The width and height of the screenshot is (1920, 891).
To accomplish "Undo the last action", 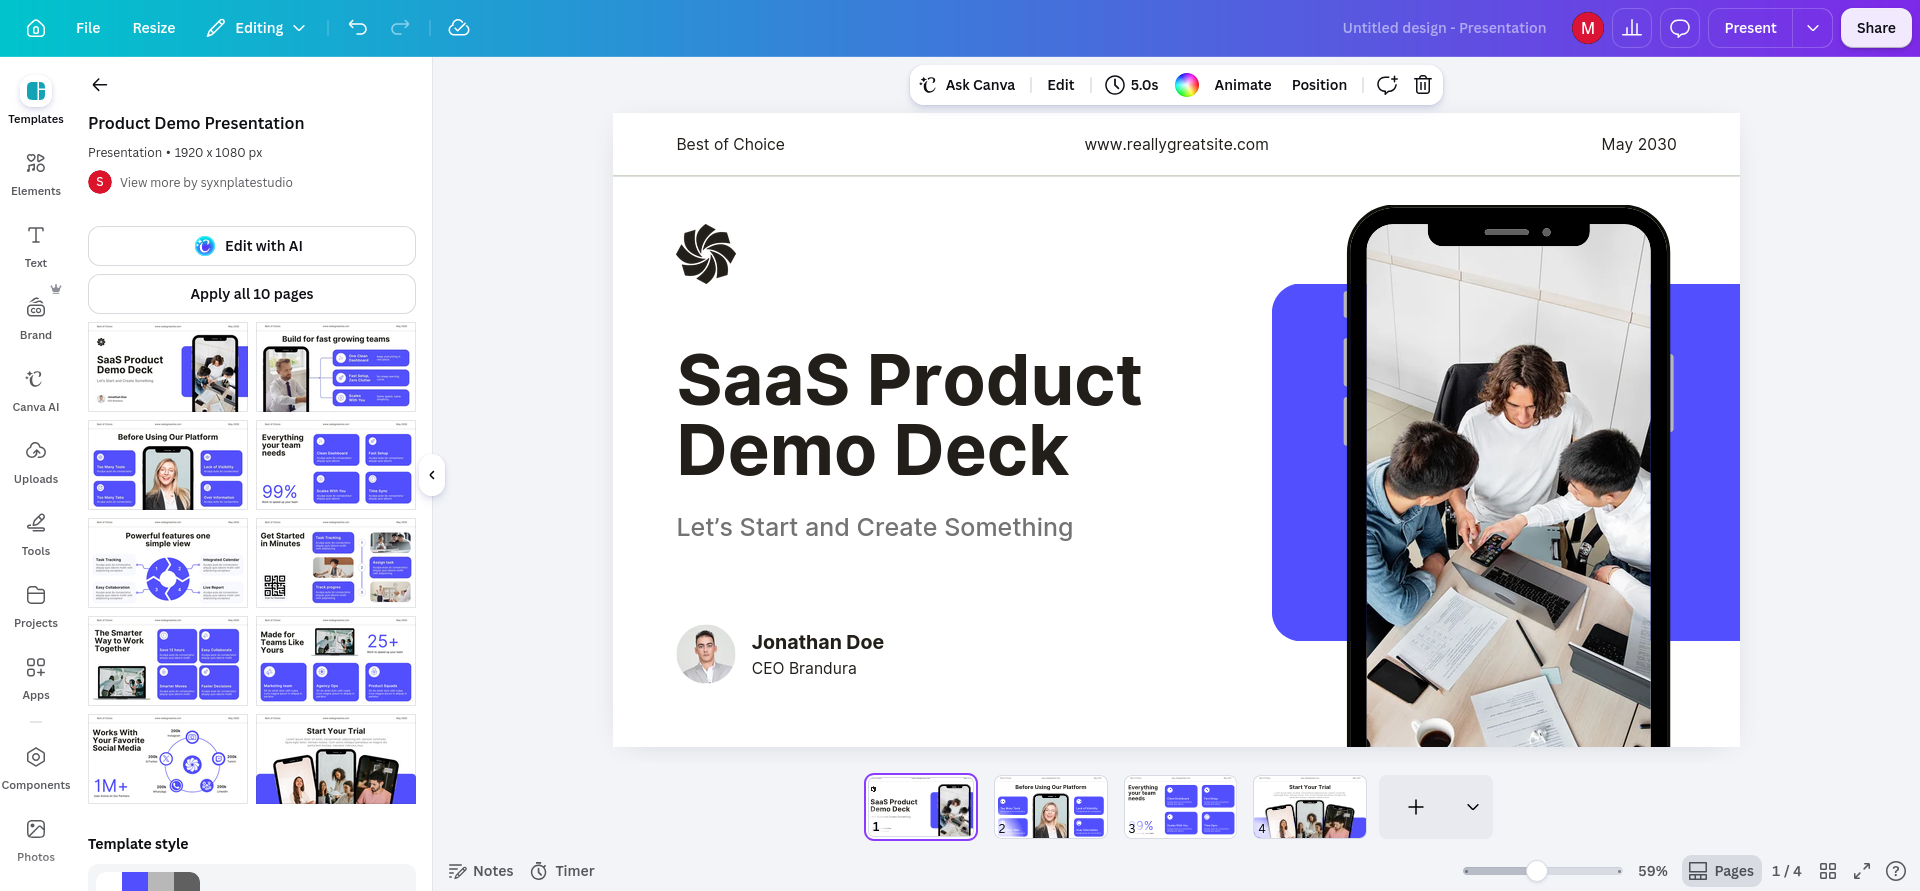I will pos(358,28).
